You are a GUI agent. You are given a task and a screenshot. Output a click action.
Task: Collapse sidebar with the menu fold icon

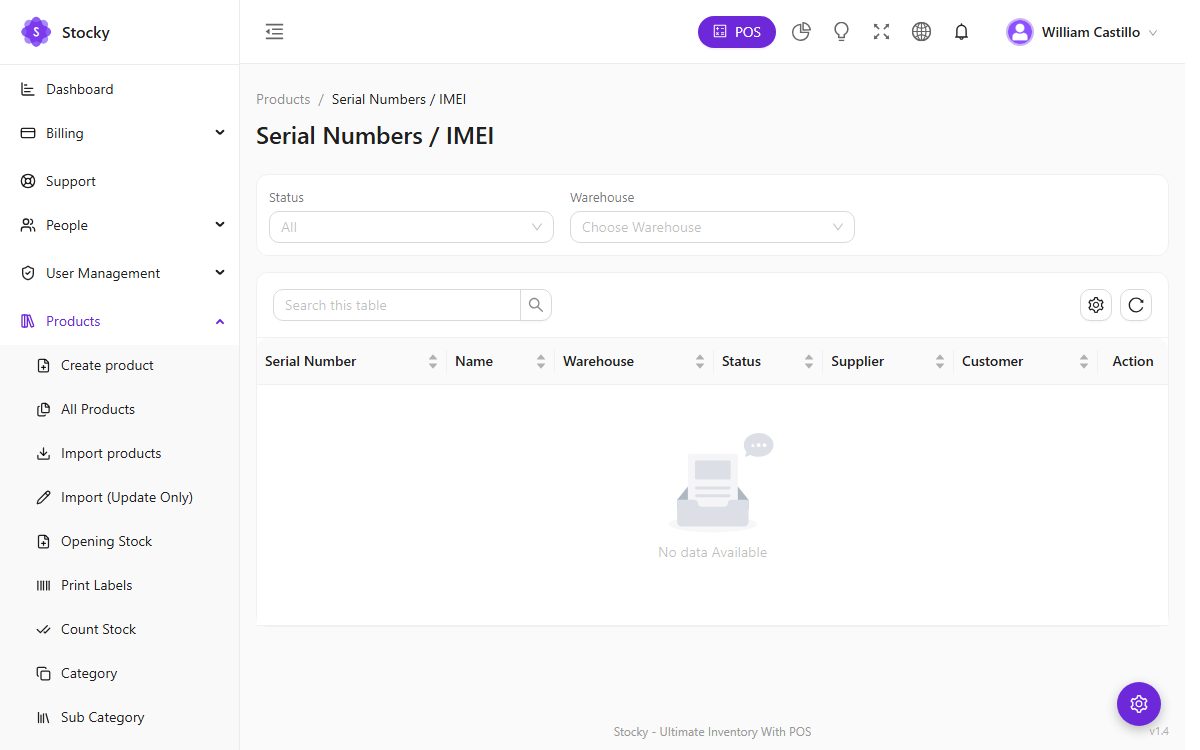point(274,32)
